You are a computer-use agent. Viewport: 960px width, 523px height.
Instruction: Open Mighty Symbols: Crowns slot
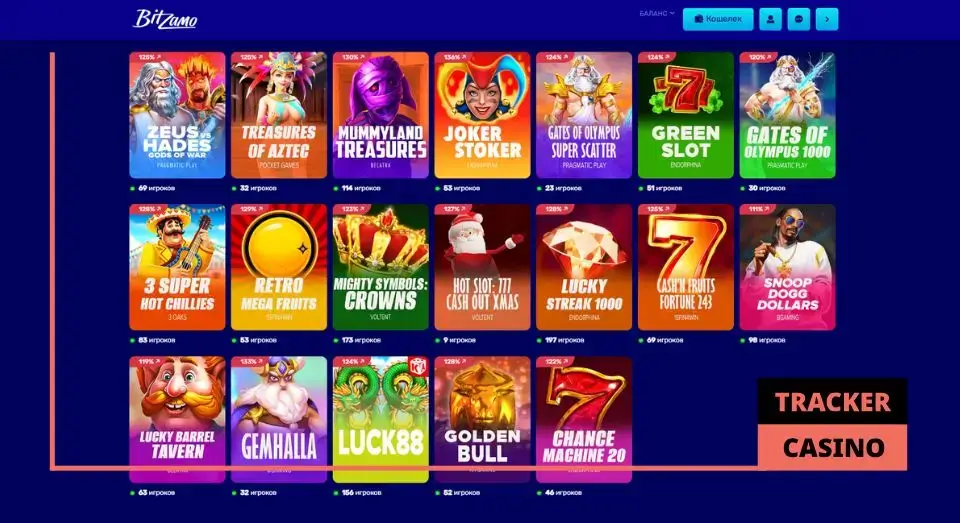380,267
